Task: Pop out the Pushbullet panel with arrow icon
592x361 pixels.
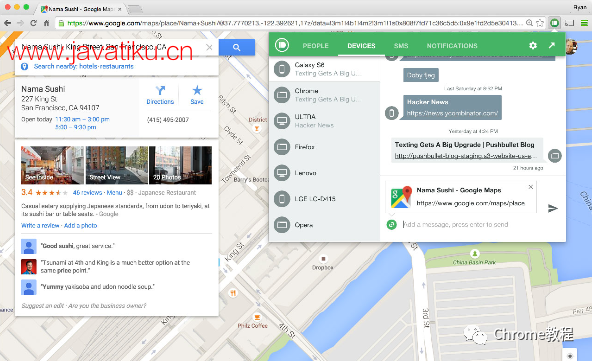Action: tap(552, 45)
